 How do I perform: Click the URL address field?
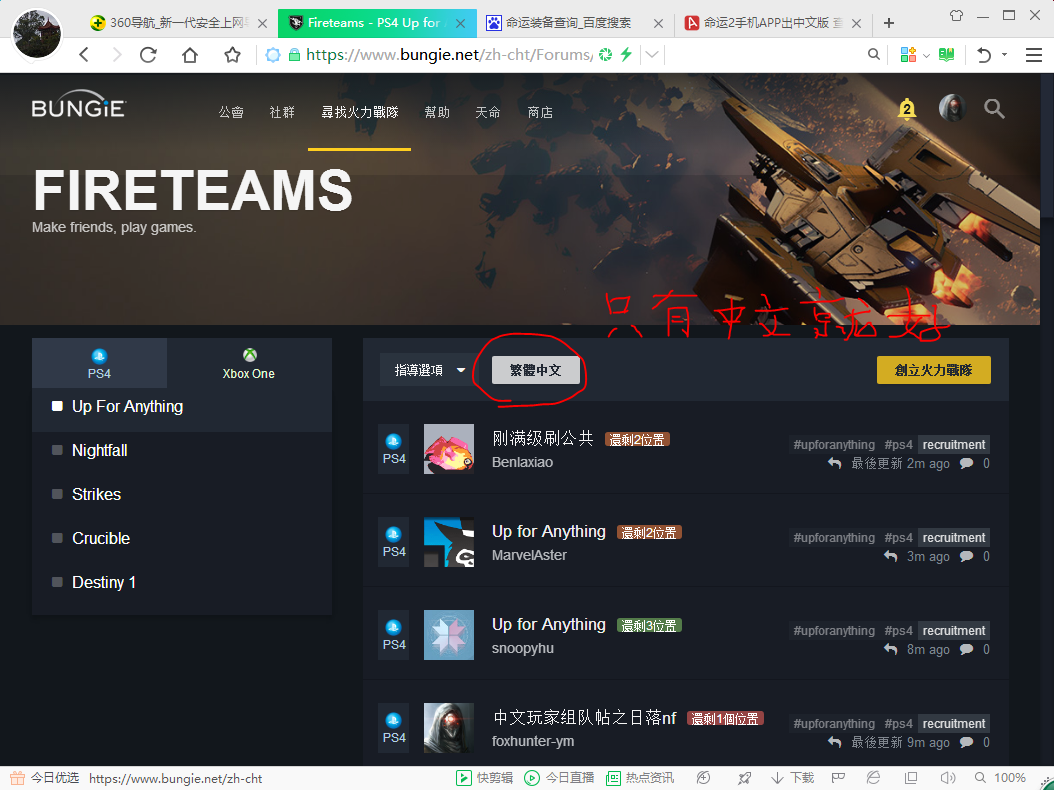pyautogui.click(x=449, y=54)
